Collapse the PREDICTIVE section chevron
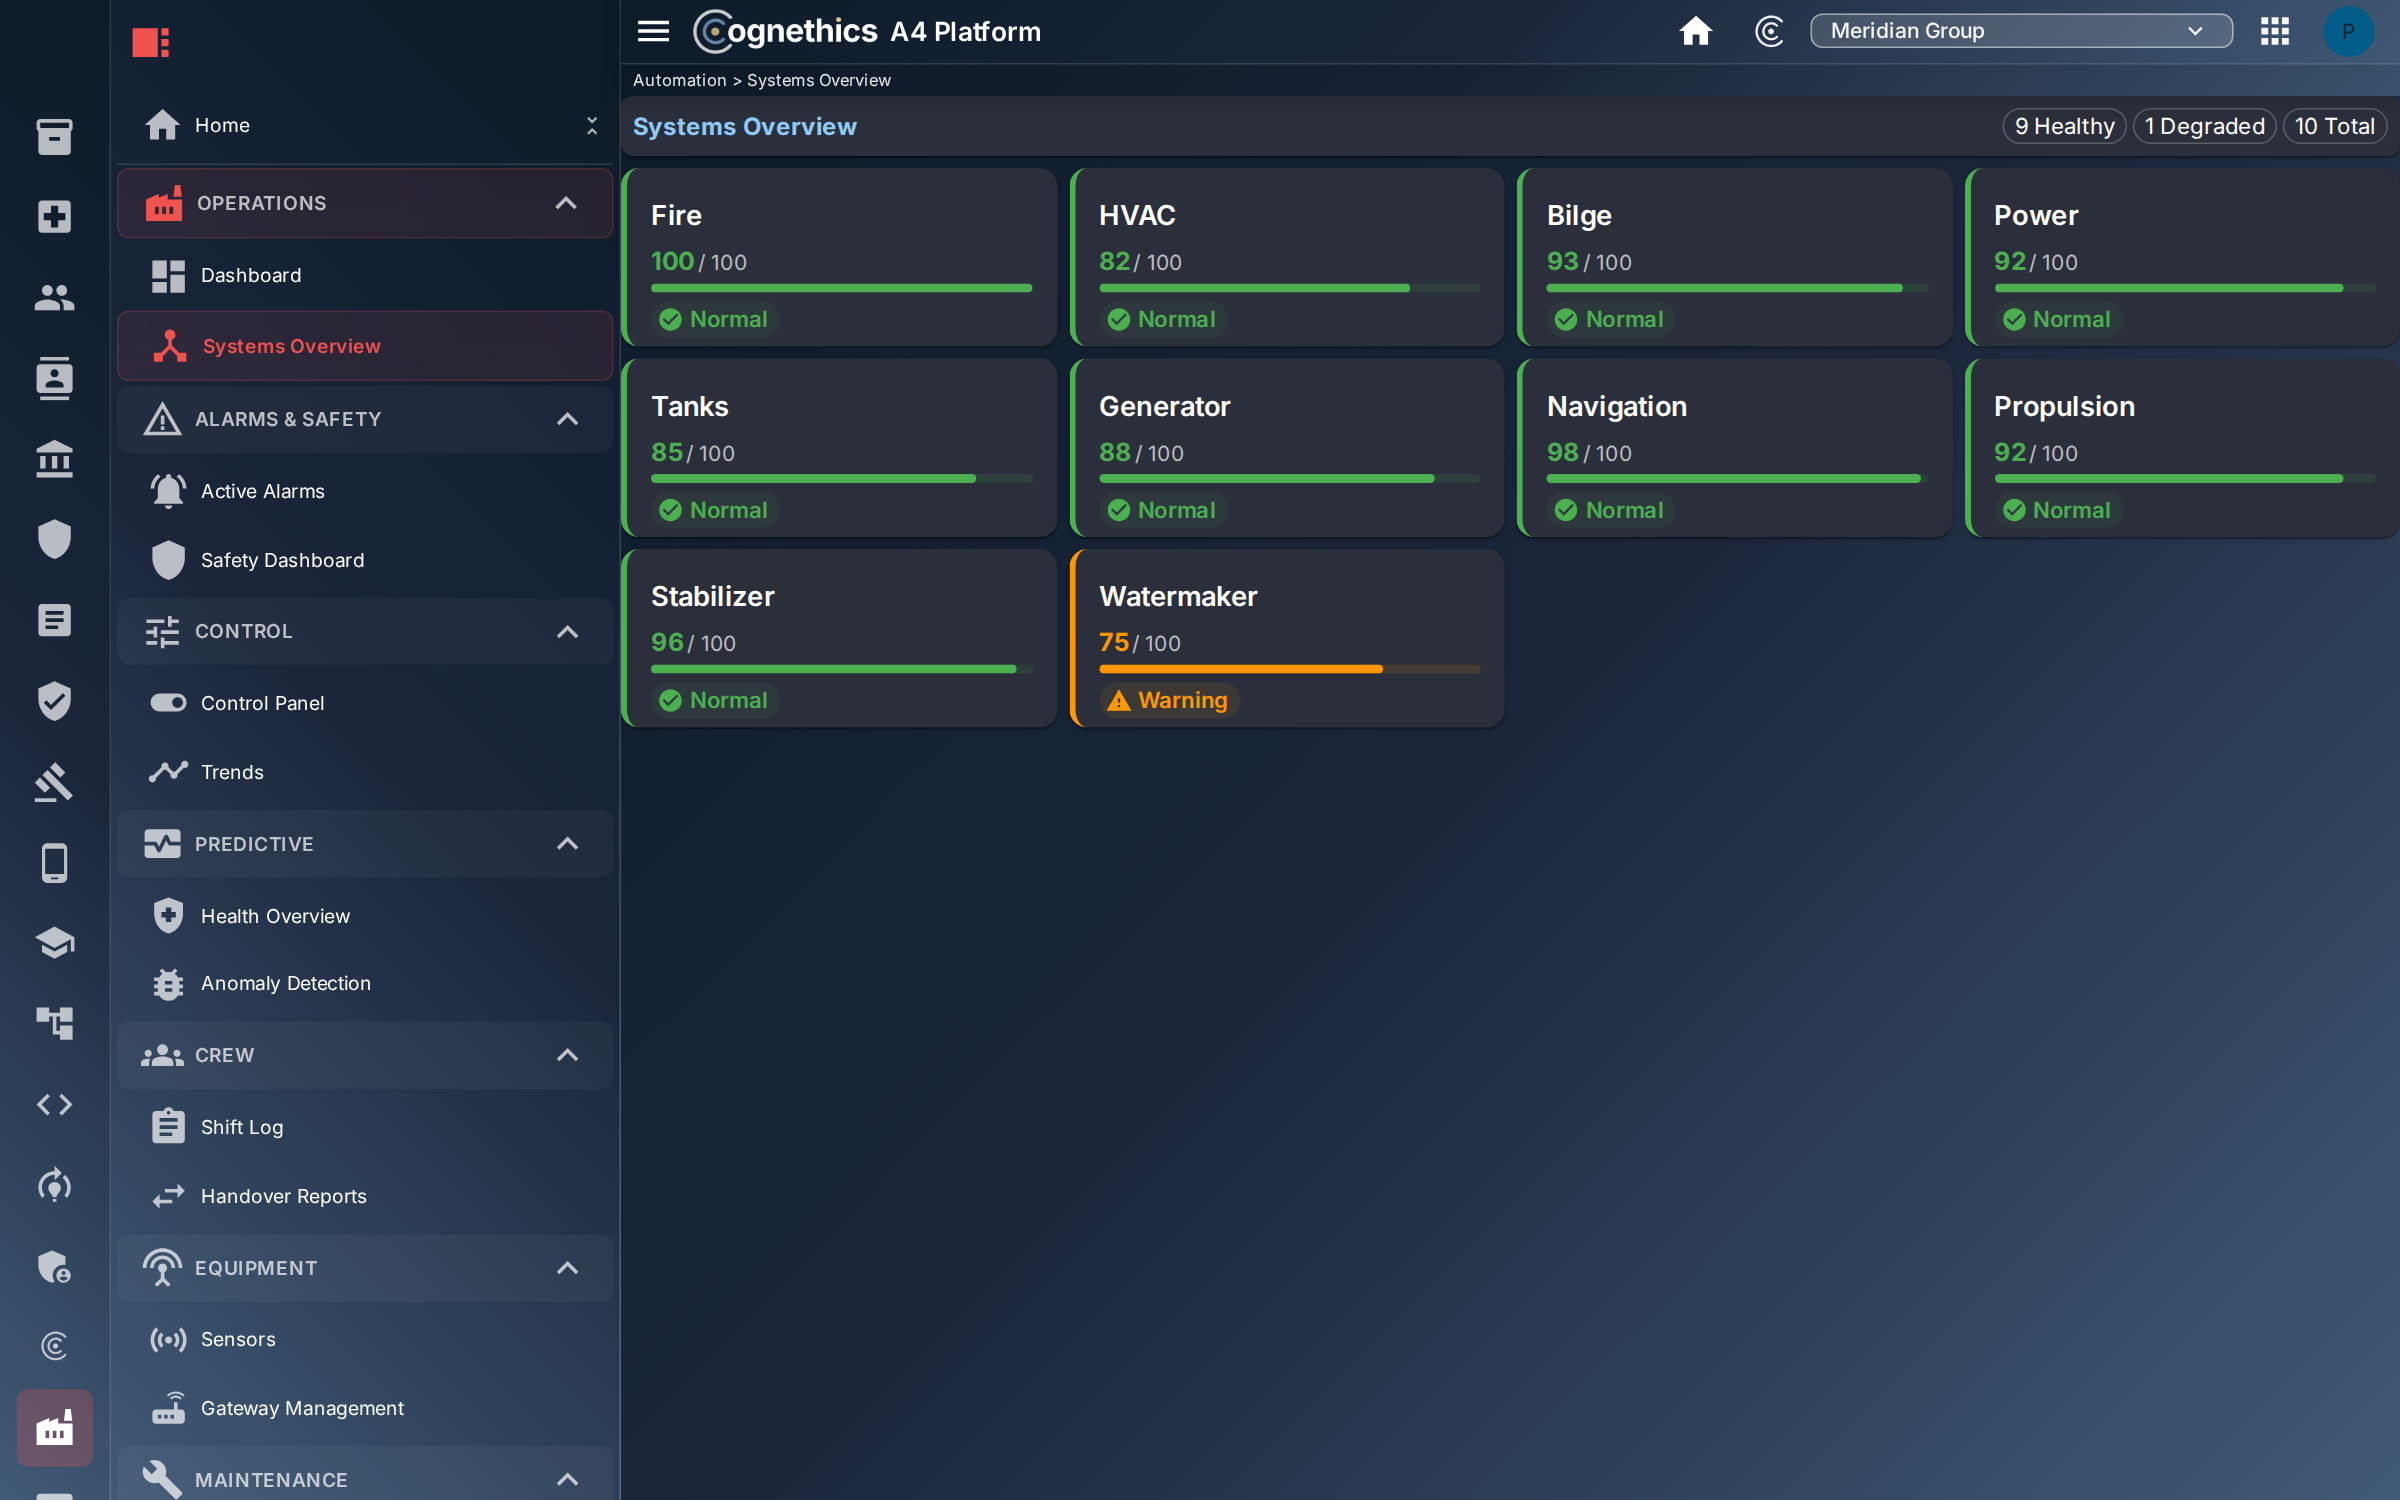 point(567,844)
